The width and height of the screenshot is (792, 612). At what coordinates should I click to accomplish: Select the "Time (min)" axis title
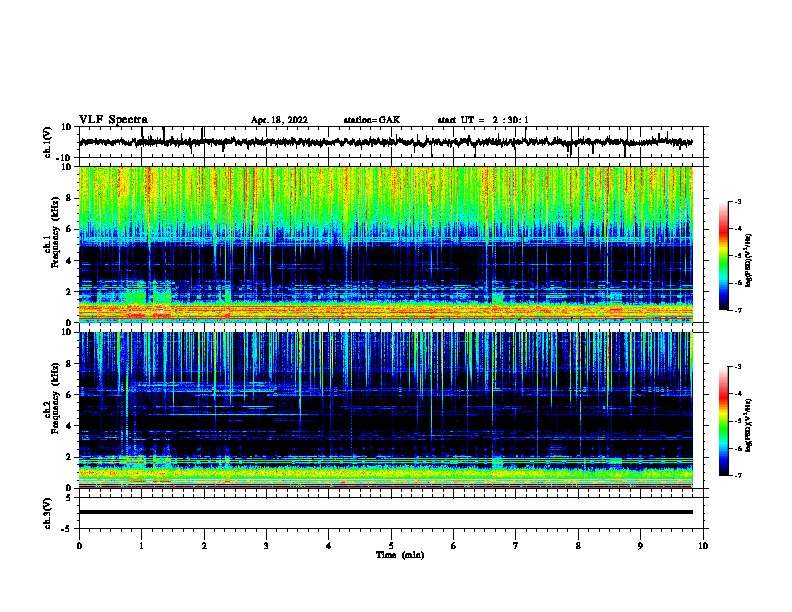point(400,555)
